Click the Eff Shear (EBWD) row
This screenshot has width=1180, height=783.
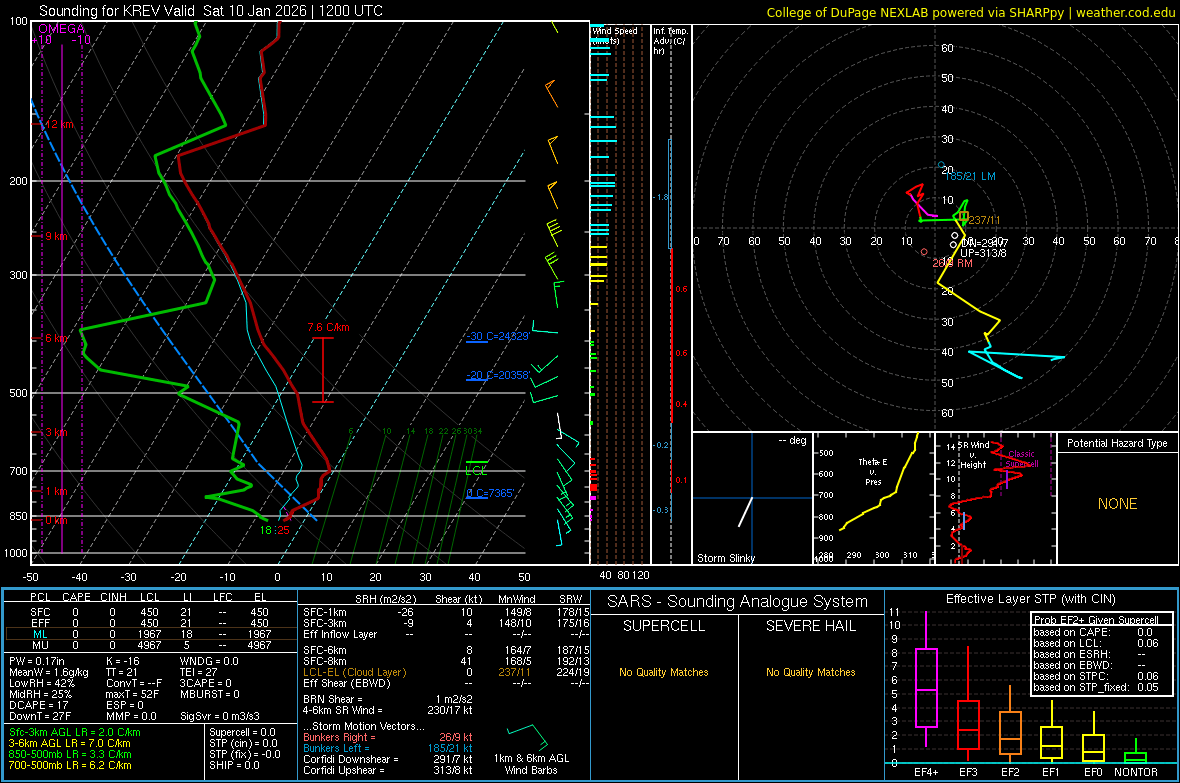446,683
